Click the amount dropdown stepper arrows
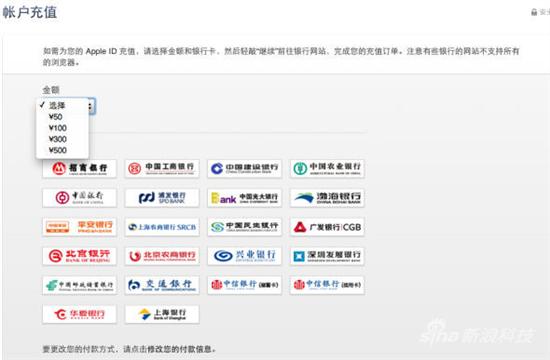 pos(91,106)
